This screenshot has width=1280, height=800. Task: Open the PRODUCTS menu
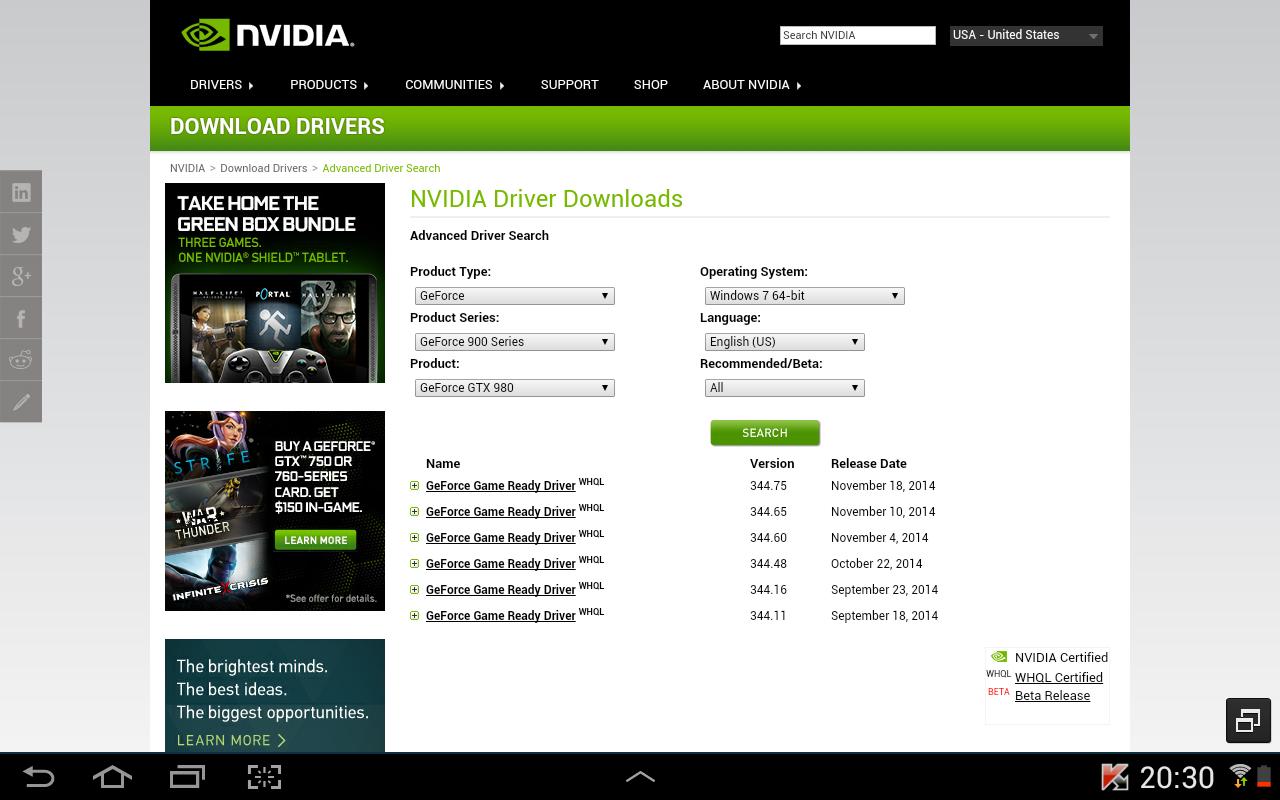click(x=330, y=85)
